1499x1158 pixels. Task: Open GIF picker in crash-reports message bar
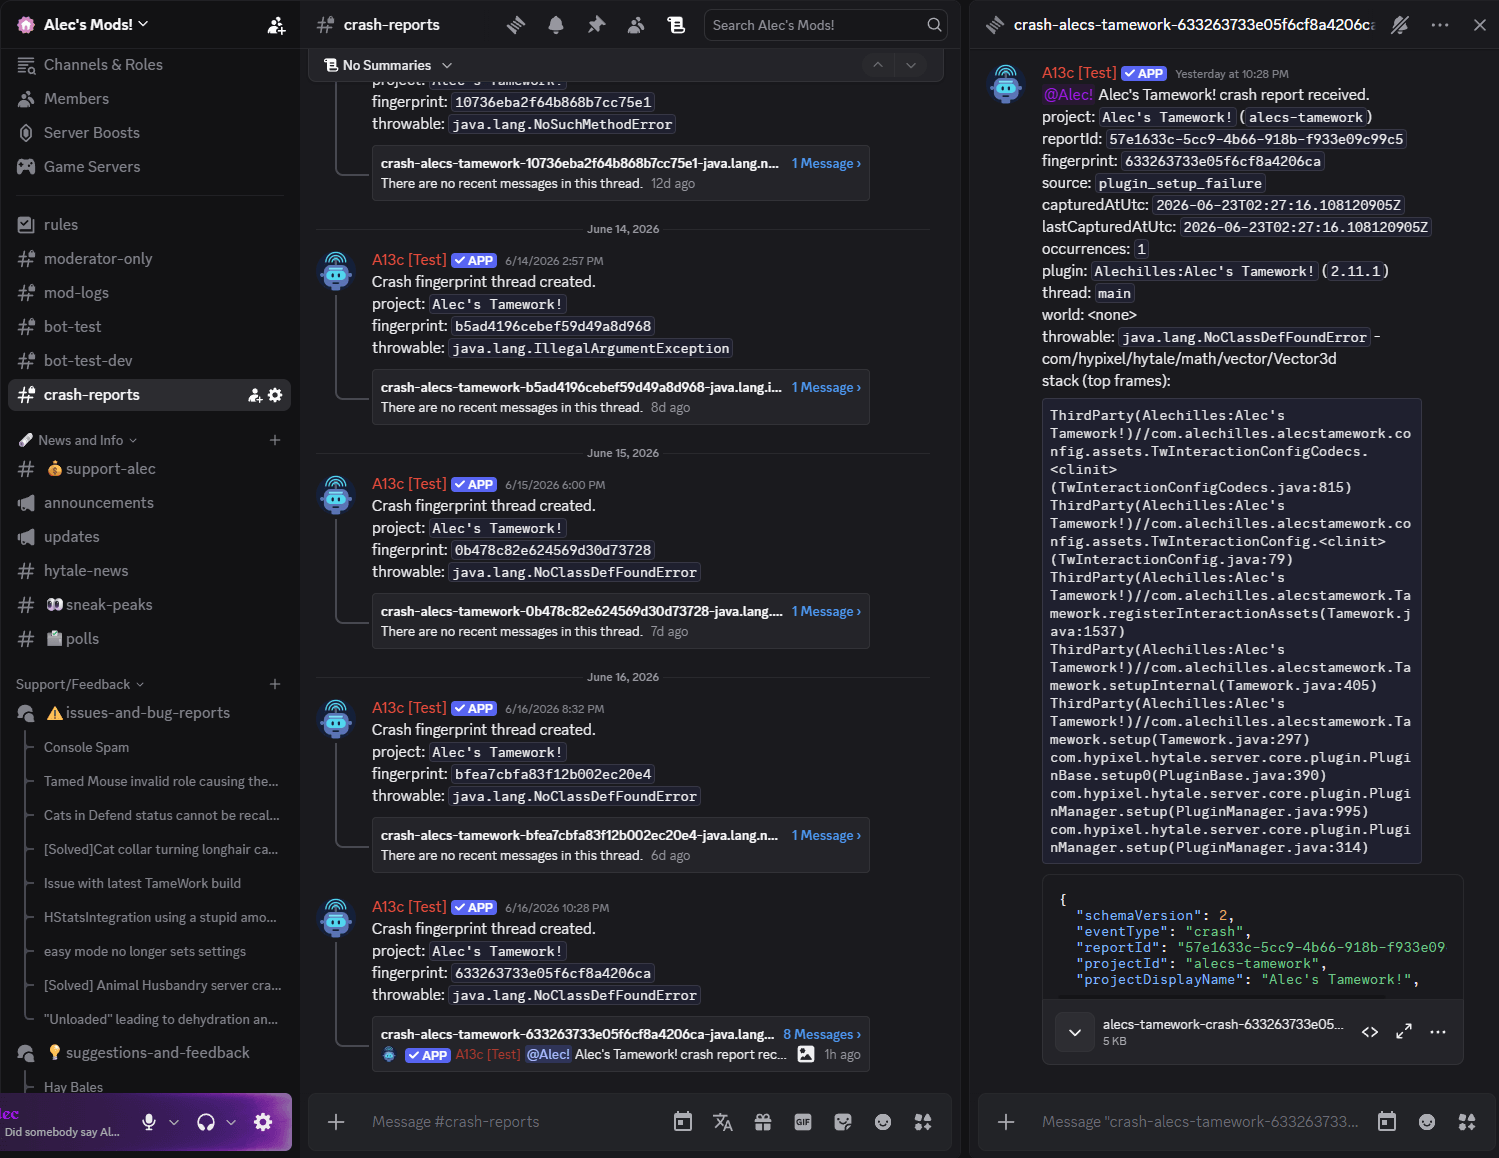pyautogui.click(x=803, y=1122)
